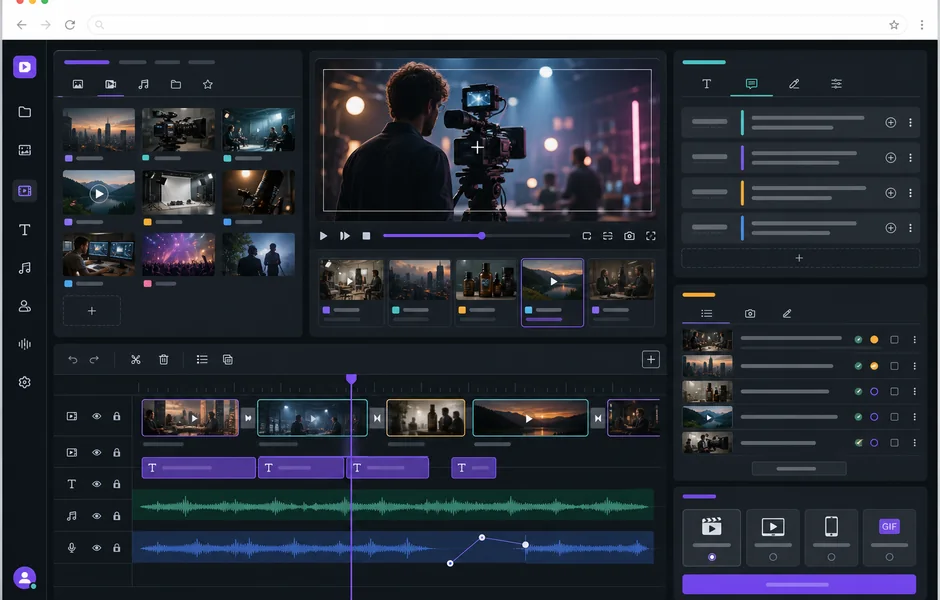Select the concert crowd thumbnail in media library
Screen dimensions: 940x600
pyautogui.click(x=179, y=255)
